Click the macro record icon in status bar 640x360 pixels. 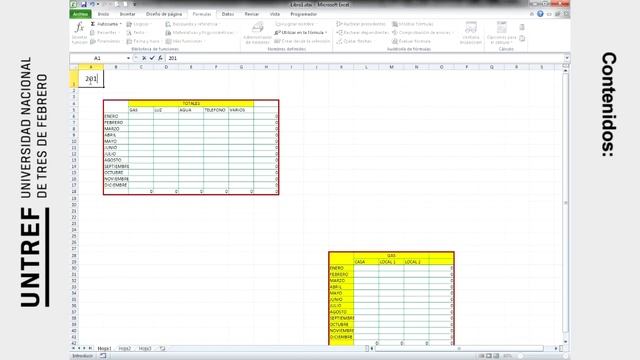(103, 356)
